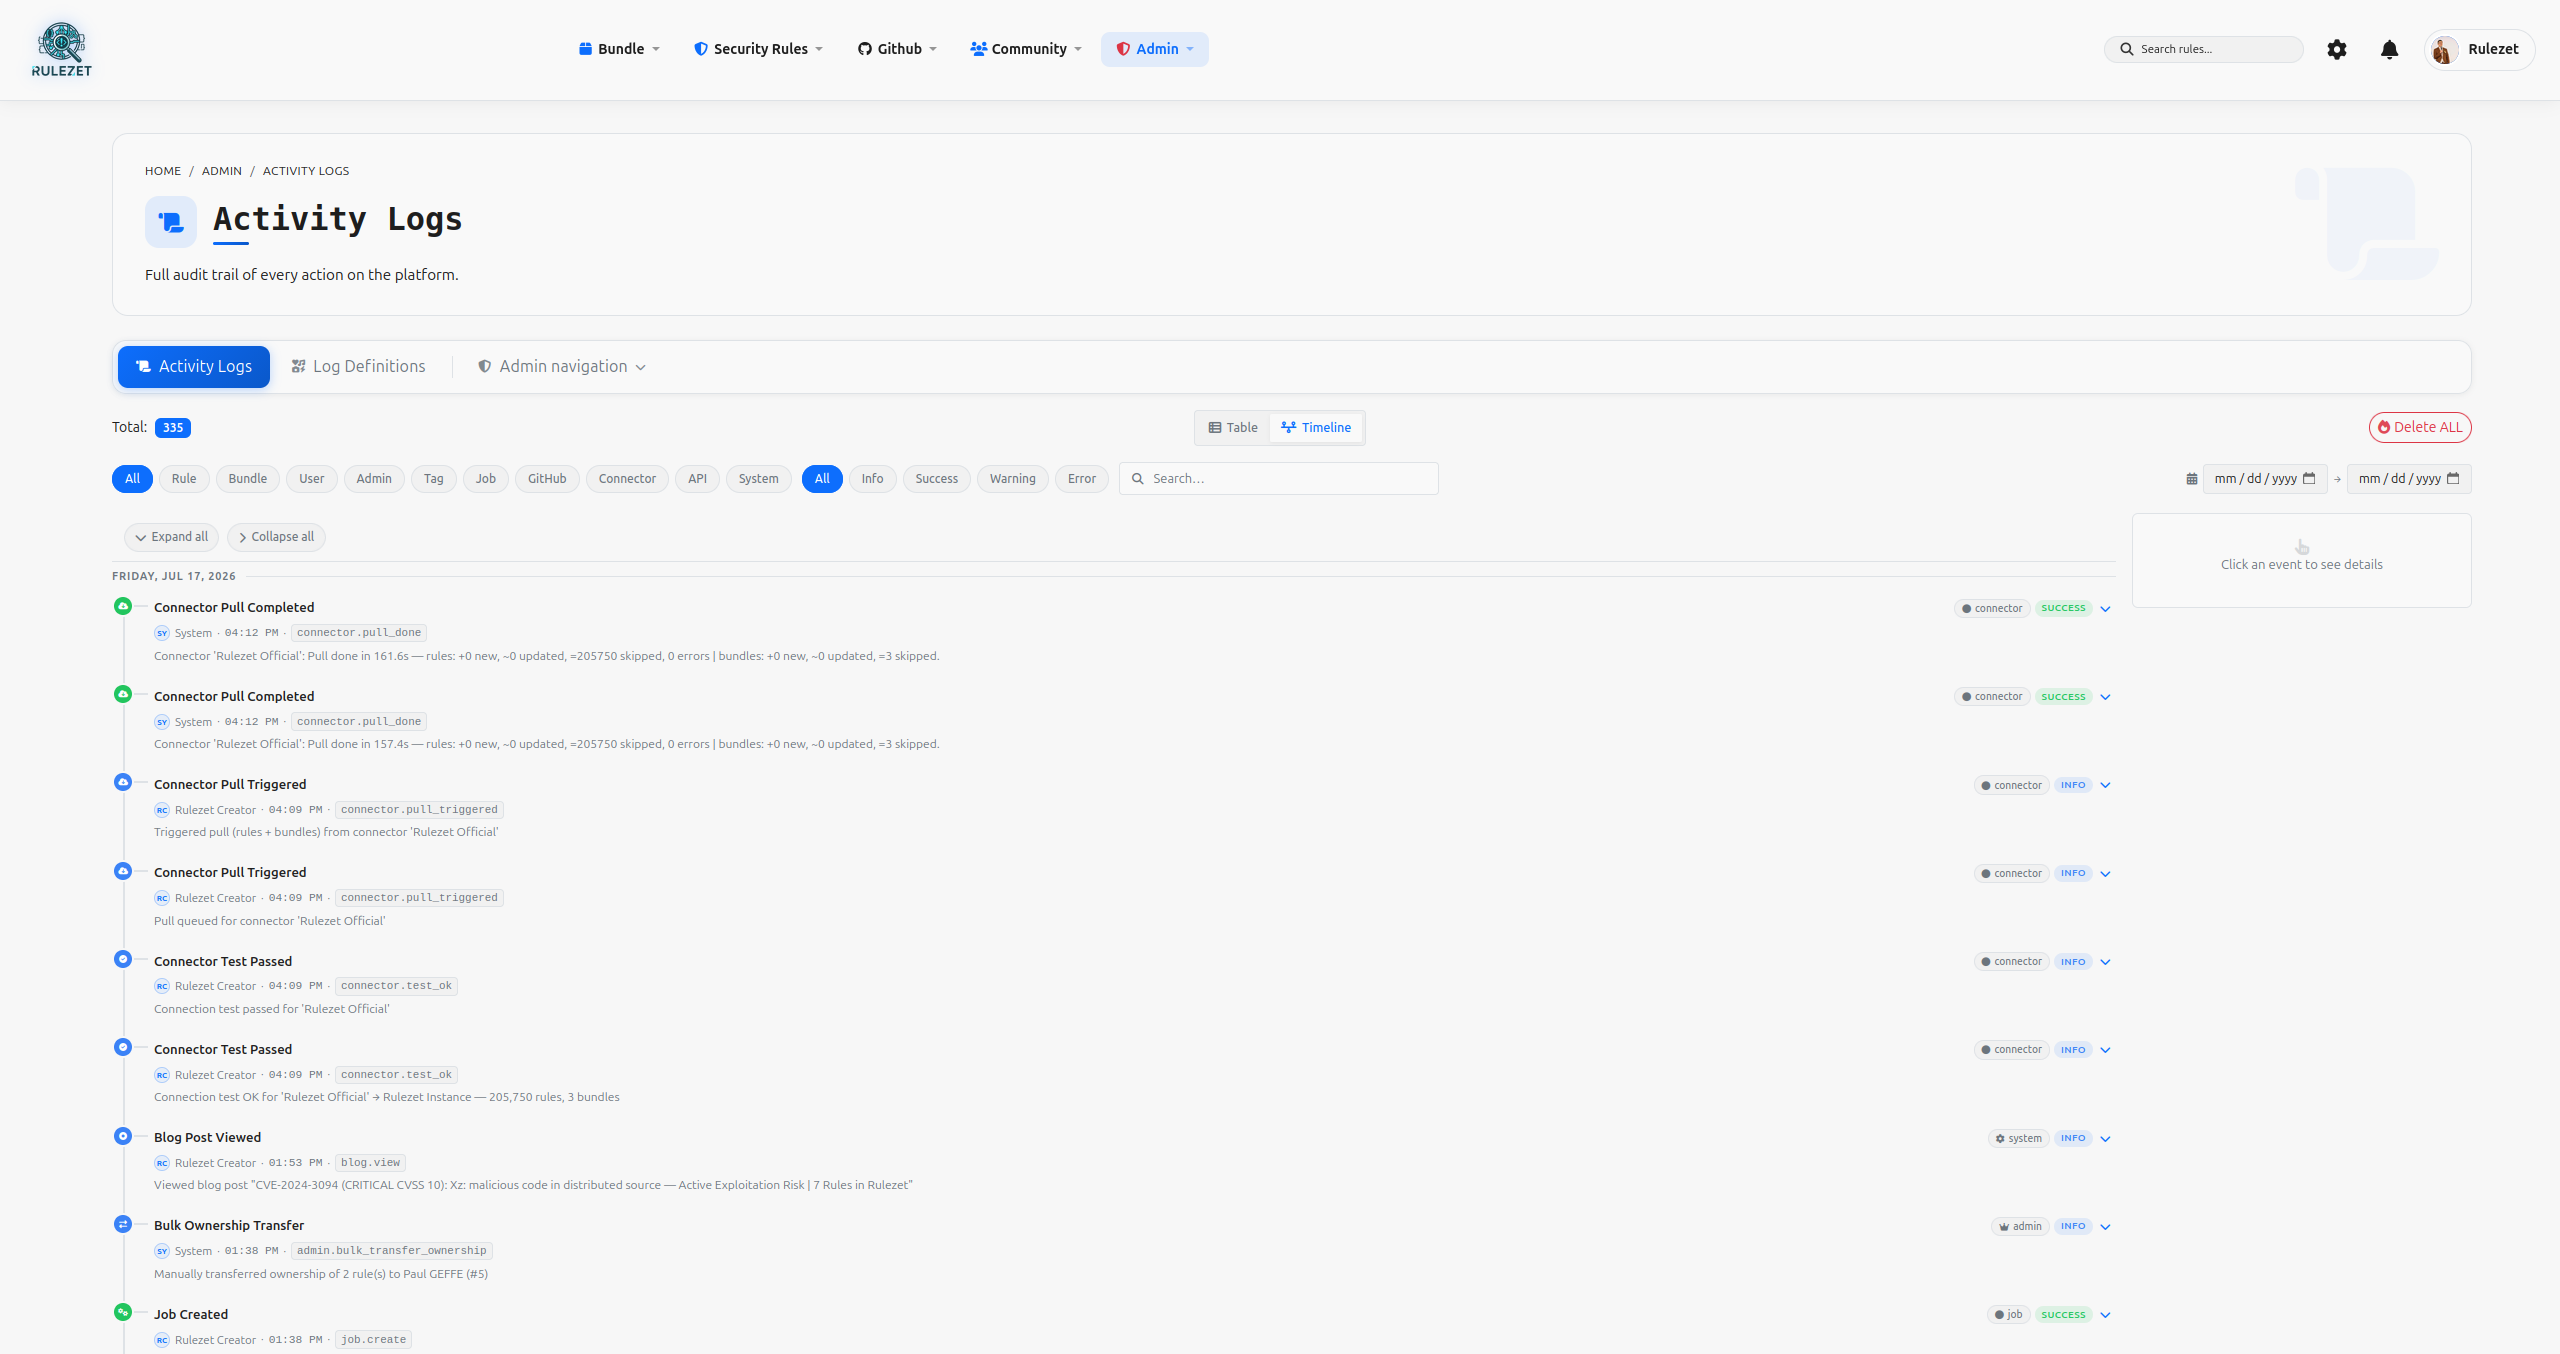Viewport: 2560px width, 1354px height.
Task: Click the RC avatar on Blog Post Viewed
Action: [162, 1163]
